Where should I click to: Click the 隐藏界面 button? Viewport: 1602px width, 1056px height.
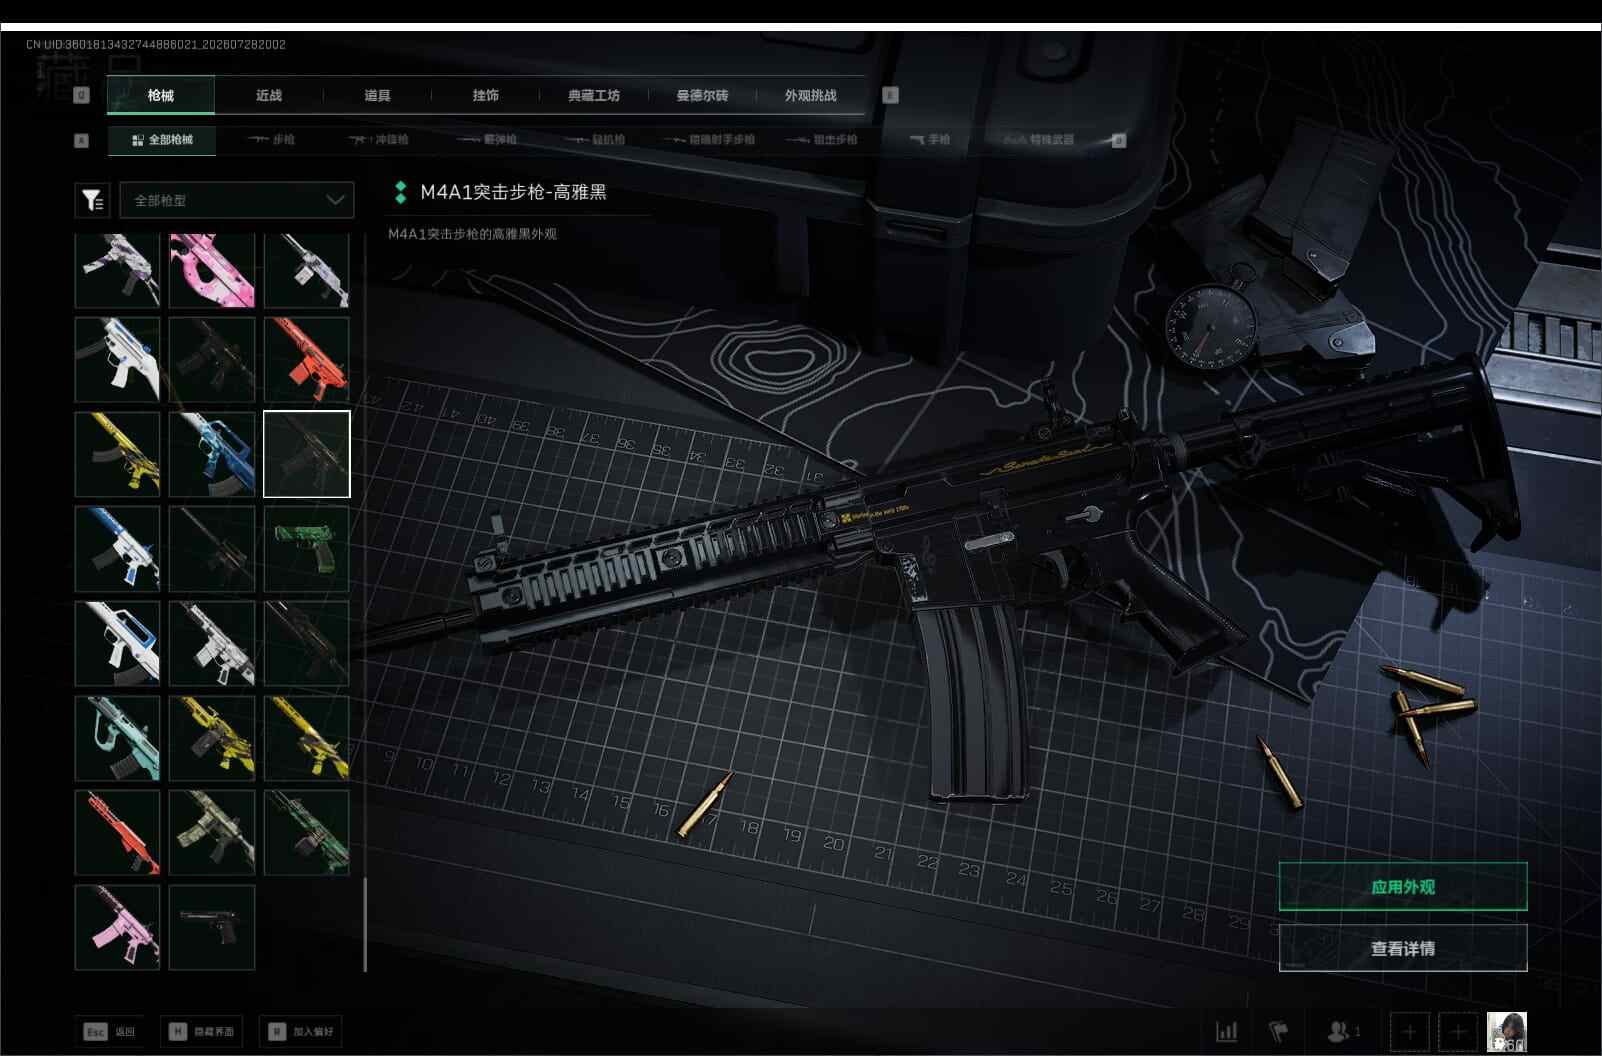coord(201,1031)
